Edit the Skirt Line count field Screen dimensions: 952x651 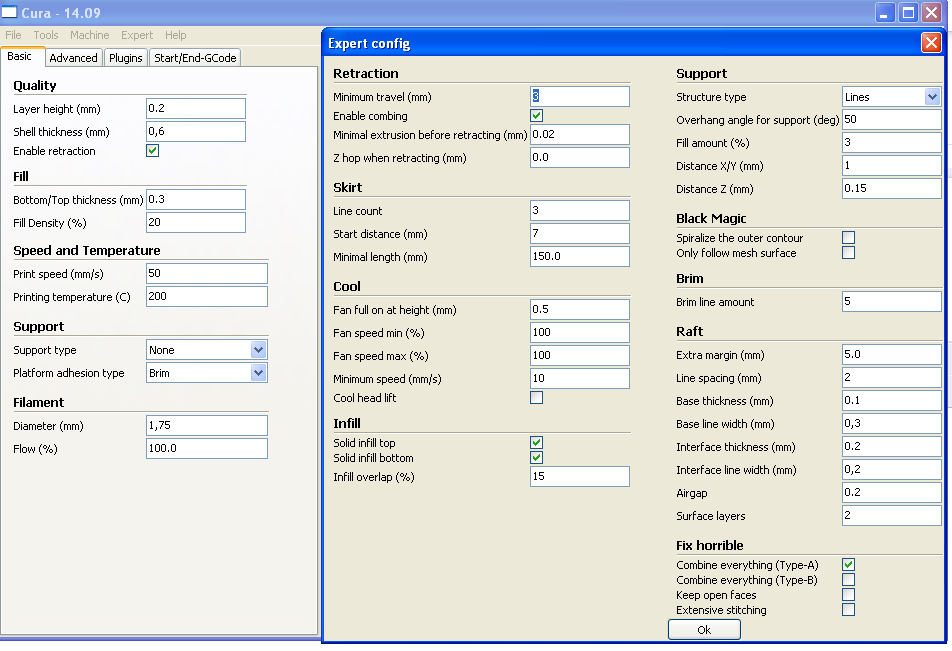point(580,211)
